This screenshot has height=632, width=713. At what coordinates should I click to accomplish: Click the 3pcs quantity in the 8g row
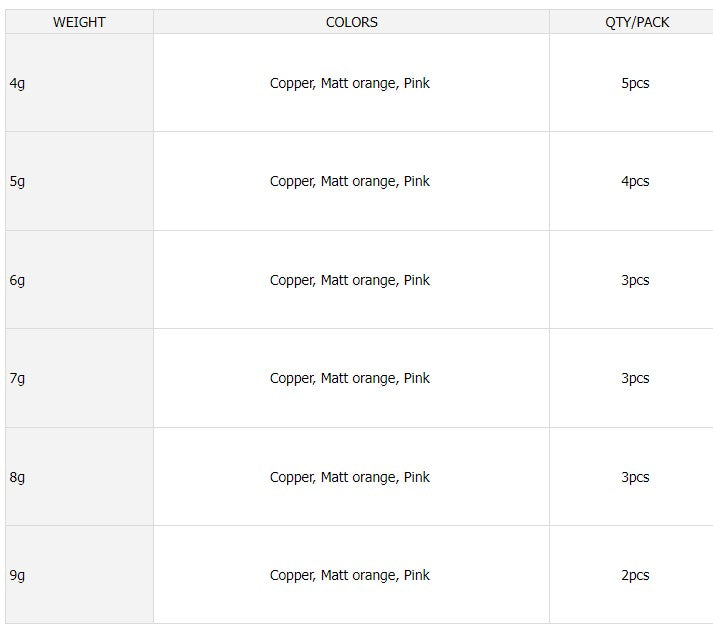click(635, 477)
